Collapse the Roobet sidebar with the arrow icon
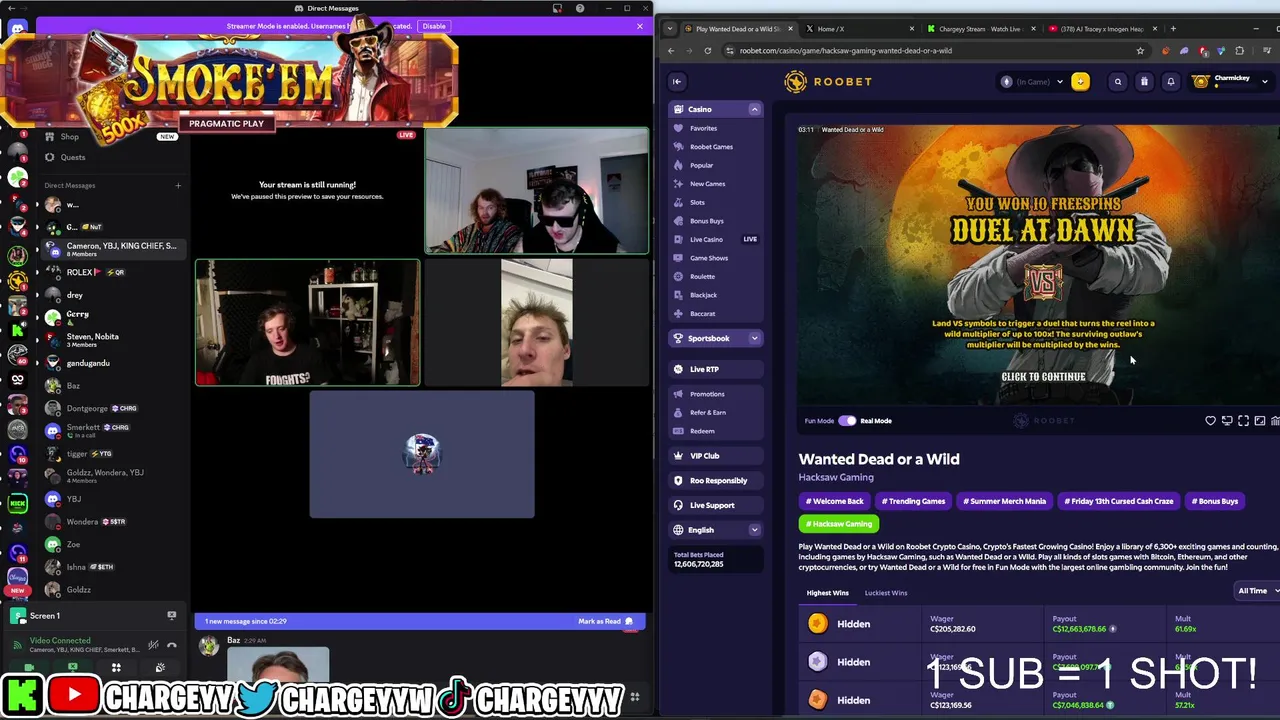This screenshot has height=720, width=1280. 677,82
